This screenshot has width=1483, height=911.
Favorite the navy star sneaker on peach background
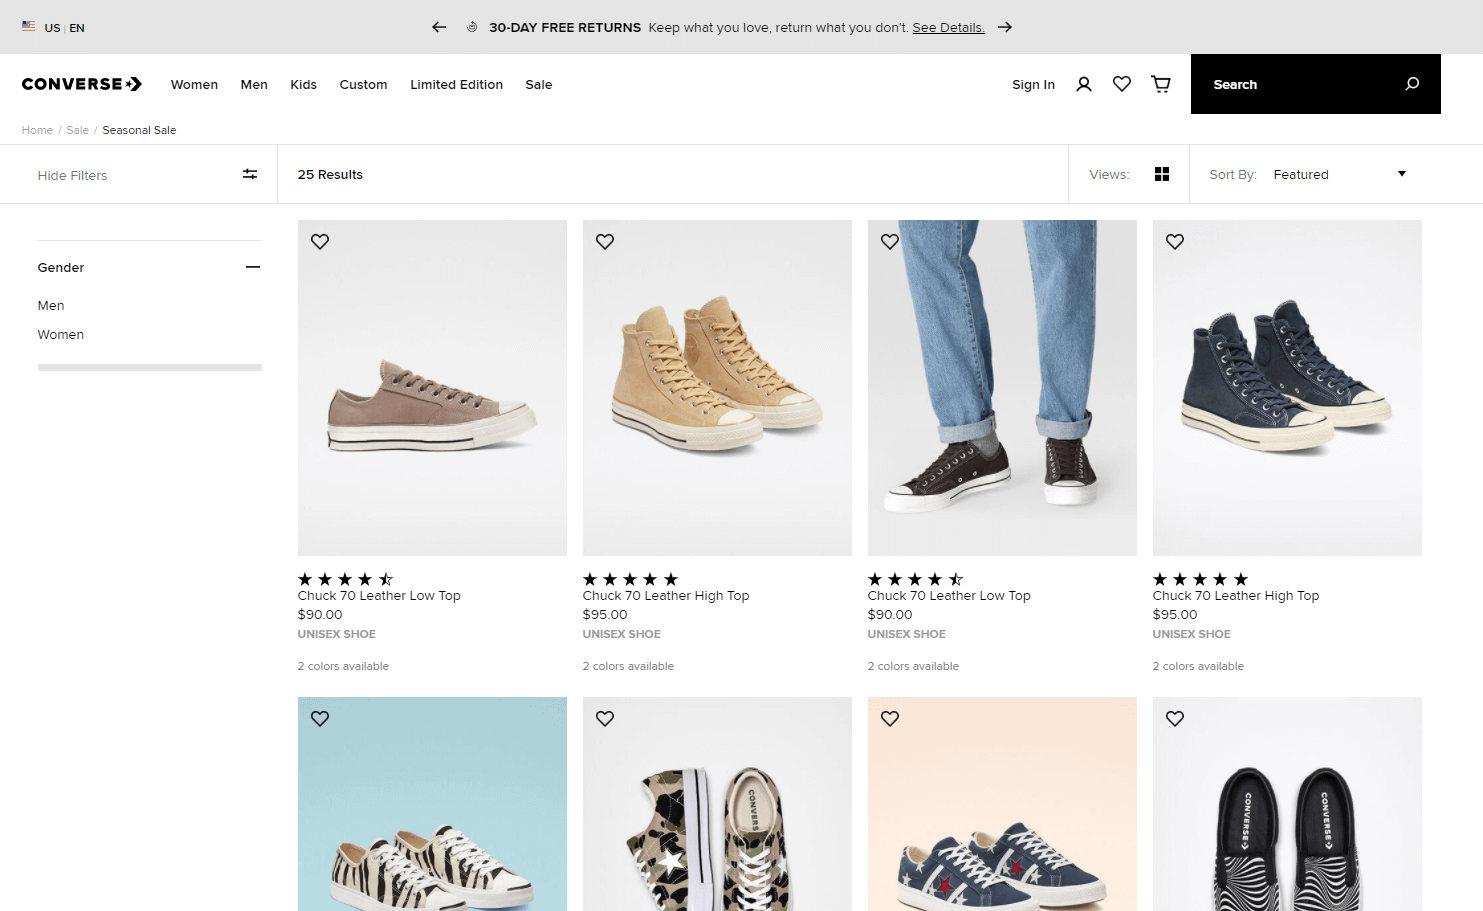[890, 718]
